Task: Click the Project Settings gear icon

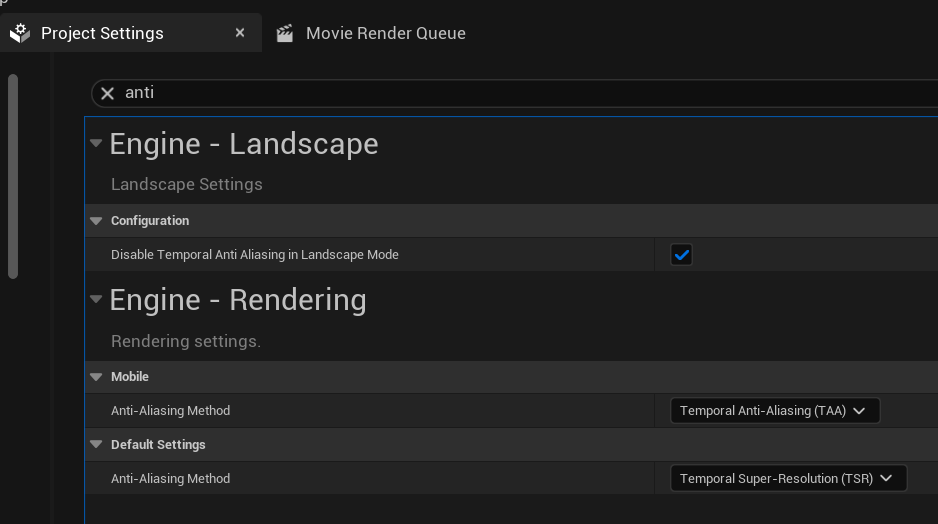Action: (20, 33)
